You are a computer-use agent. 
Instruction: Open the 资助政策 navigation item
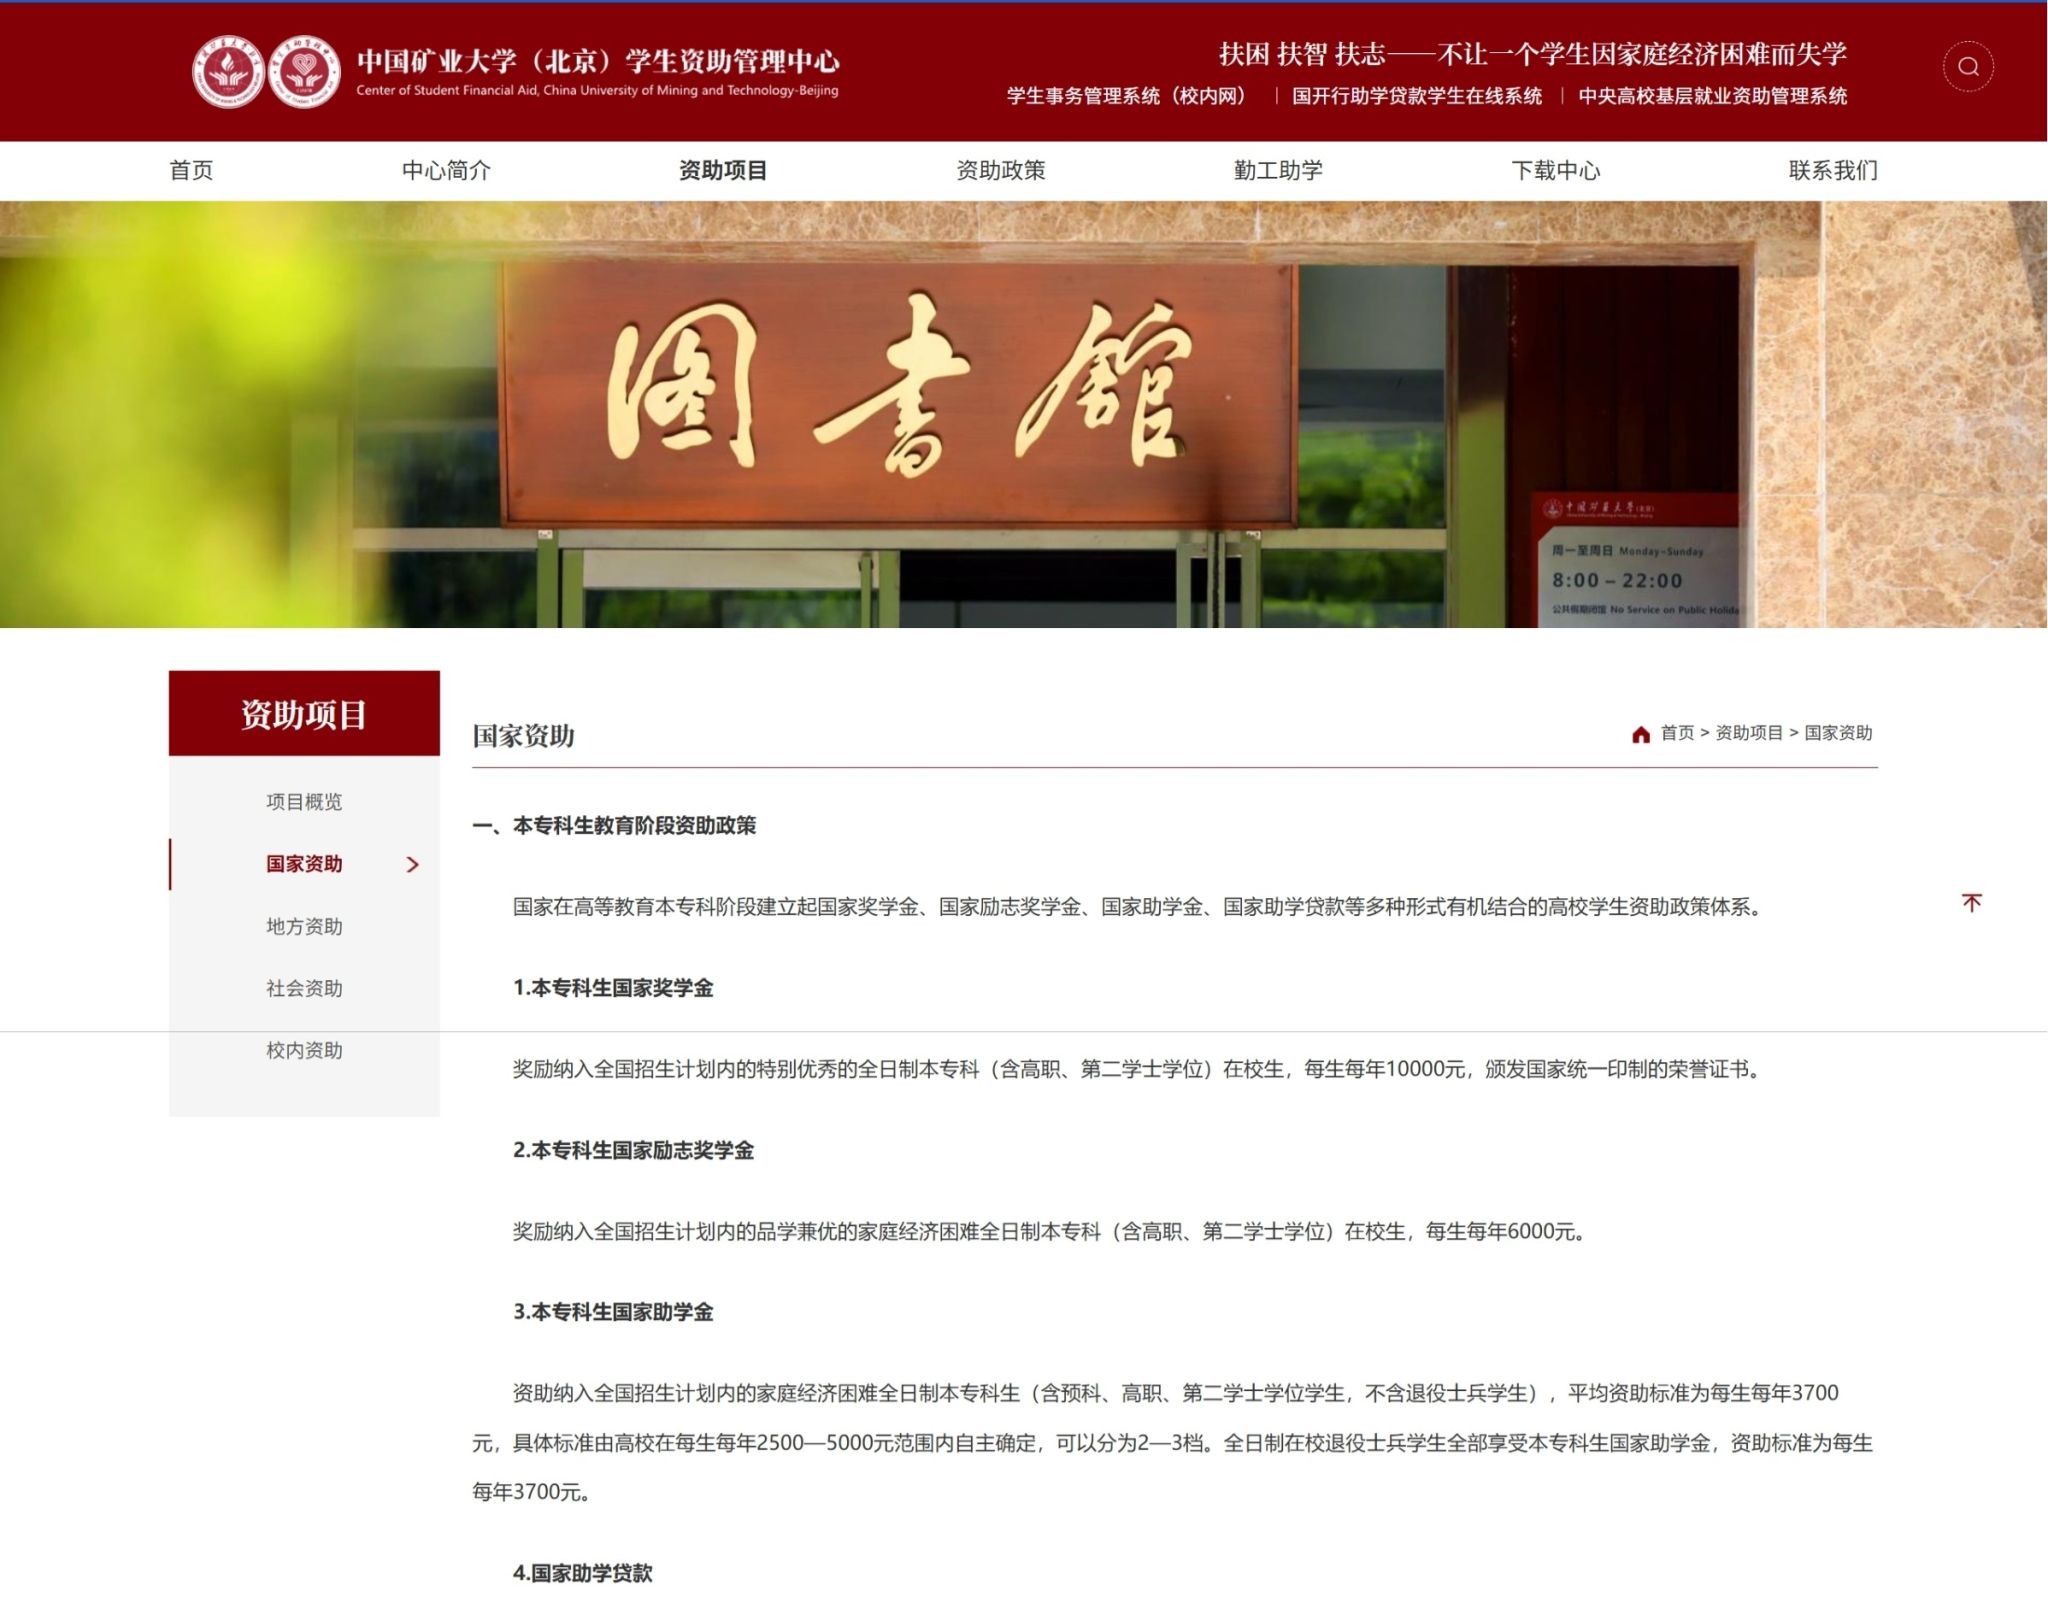(x=1000, y=171)
